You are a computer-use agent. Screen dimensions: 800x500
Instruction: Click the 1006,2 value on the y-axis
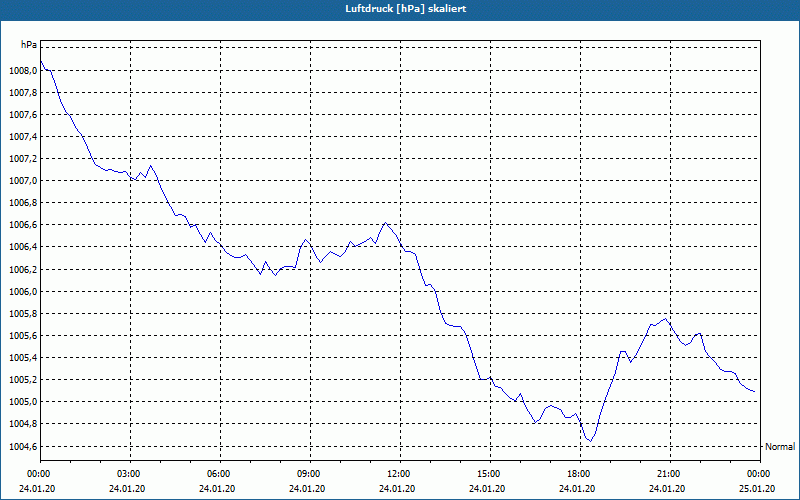point(23,269)
